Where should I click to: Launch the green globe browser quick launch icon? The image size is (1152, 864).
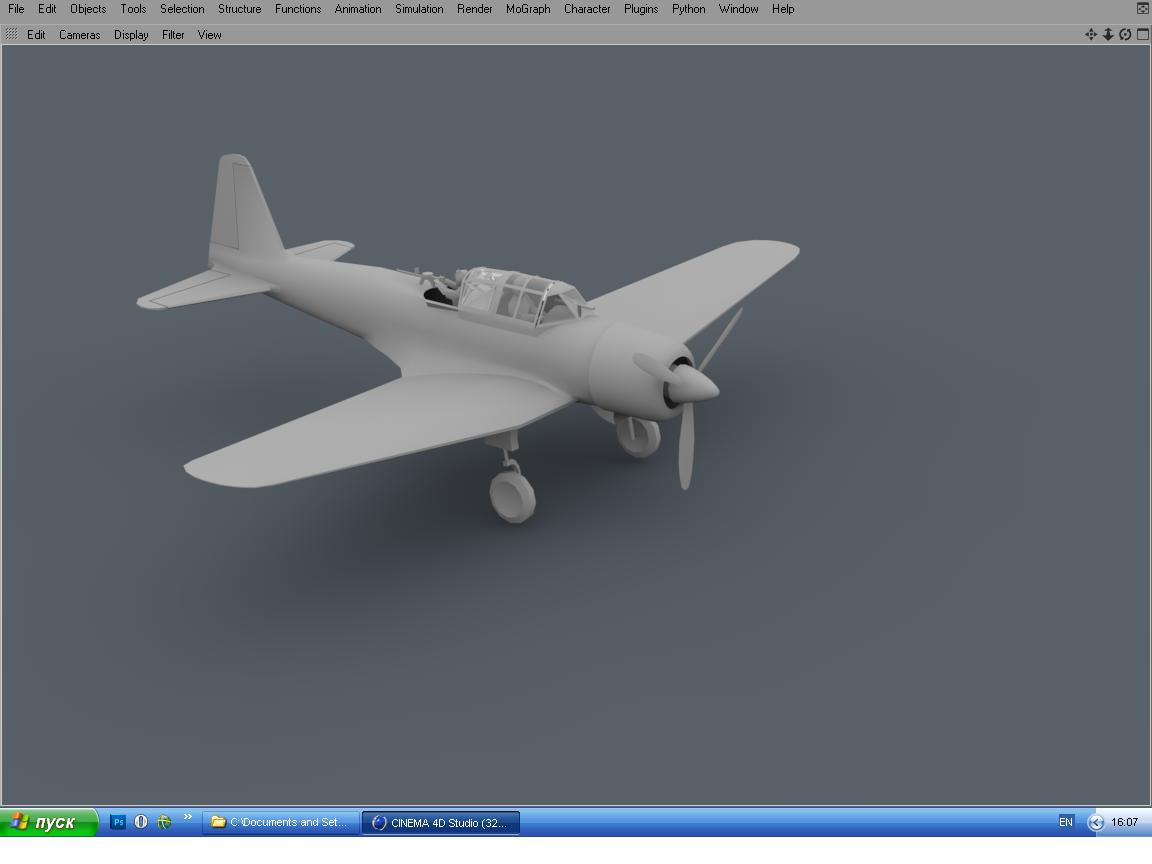pos(164,822)
